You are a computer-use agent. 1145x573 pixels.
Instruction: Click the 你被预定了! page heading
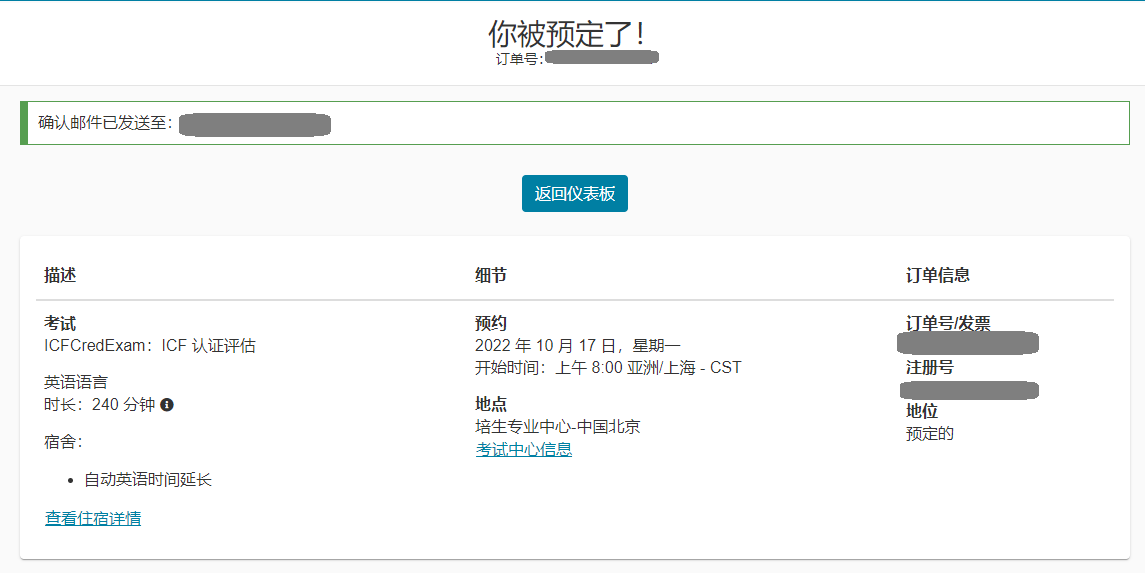(x=566, y=33)
